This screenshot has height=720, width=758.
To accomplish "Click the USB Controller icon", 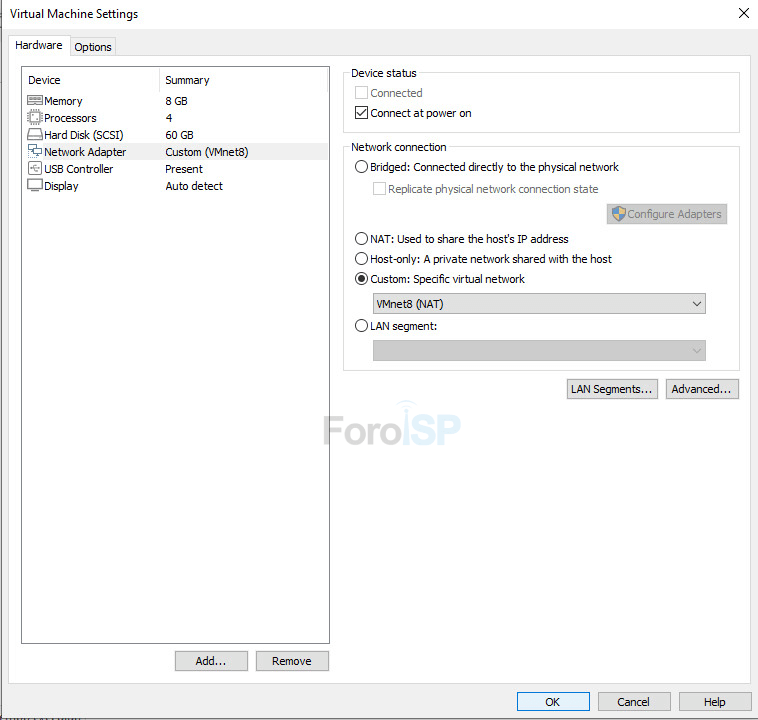I will pyautogui.click(x=35, y=169).
